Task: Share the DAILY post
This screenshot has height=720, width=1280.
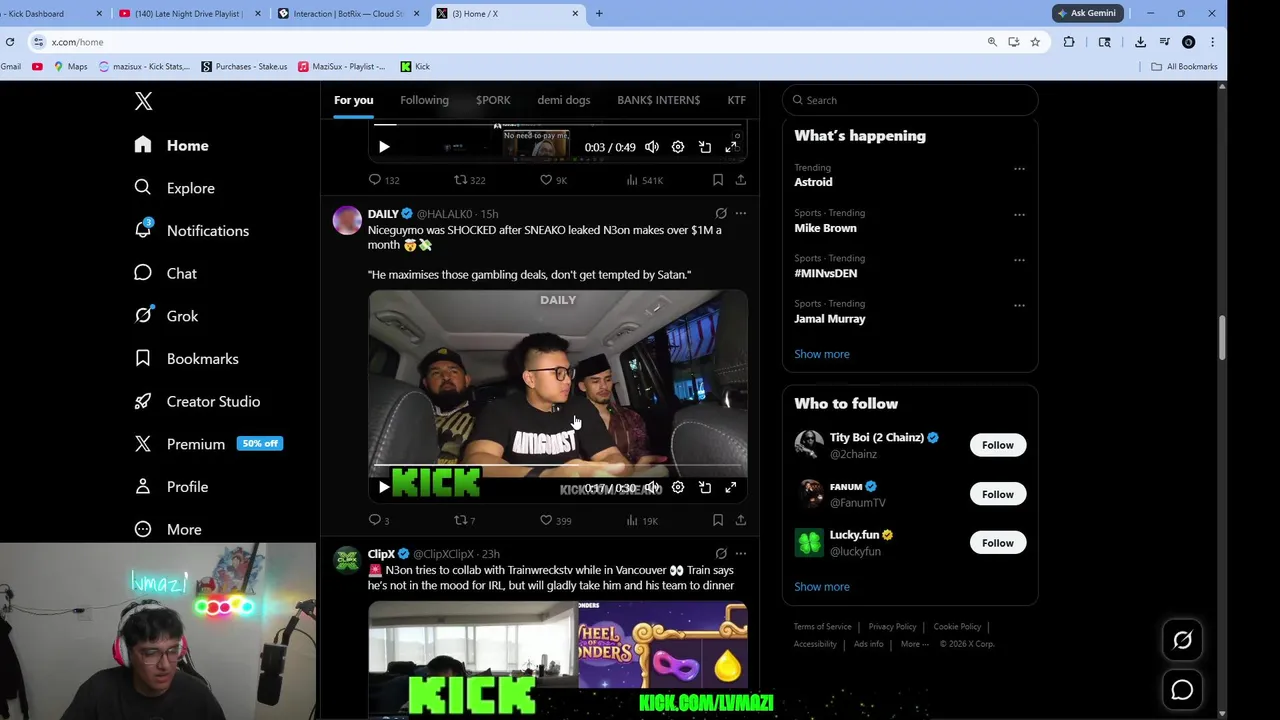Action: pyautogui.click(x=741, y=520)
